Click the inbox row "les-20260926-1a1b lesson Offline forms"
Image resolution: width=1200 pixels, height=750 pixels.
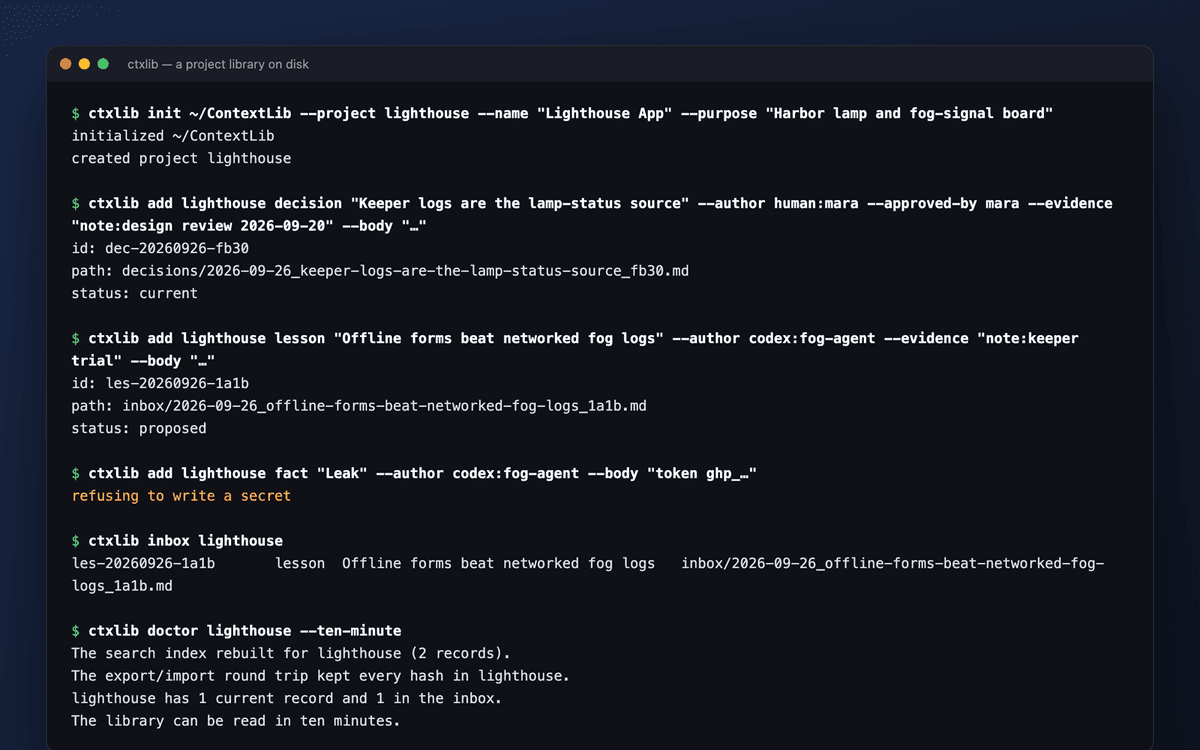(588, 575)
